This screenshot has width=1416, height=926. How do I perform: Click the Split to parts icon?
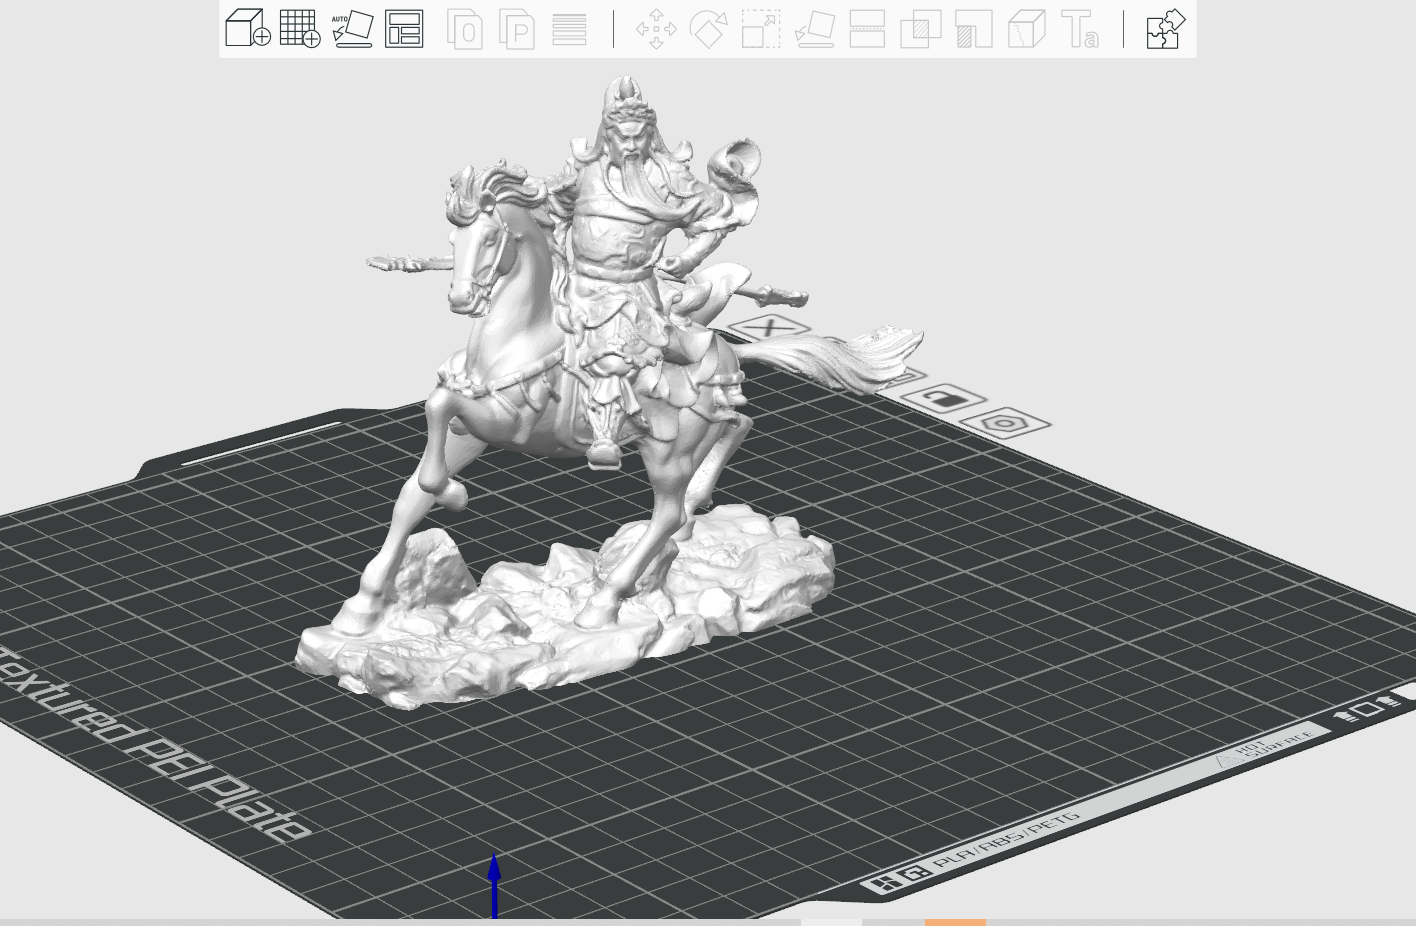517,30
